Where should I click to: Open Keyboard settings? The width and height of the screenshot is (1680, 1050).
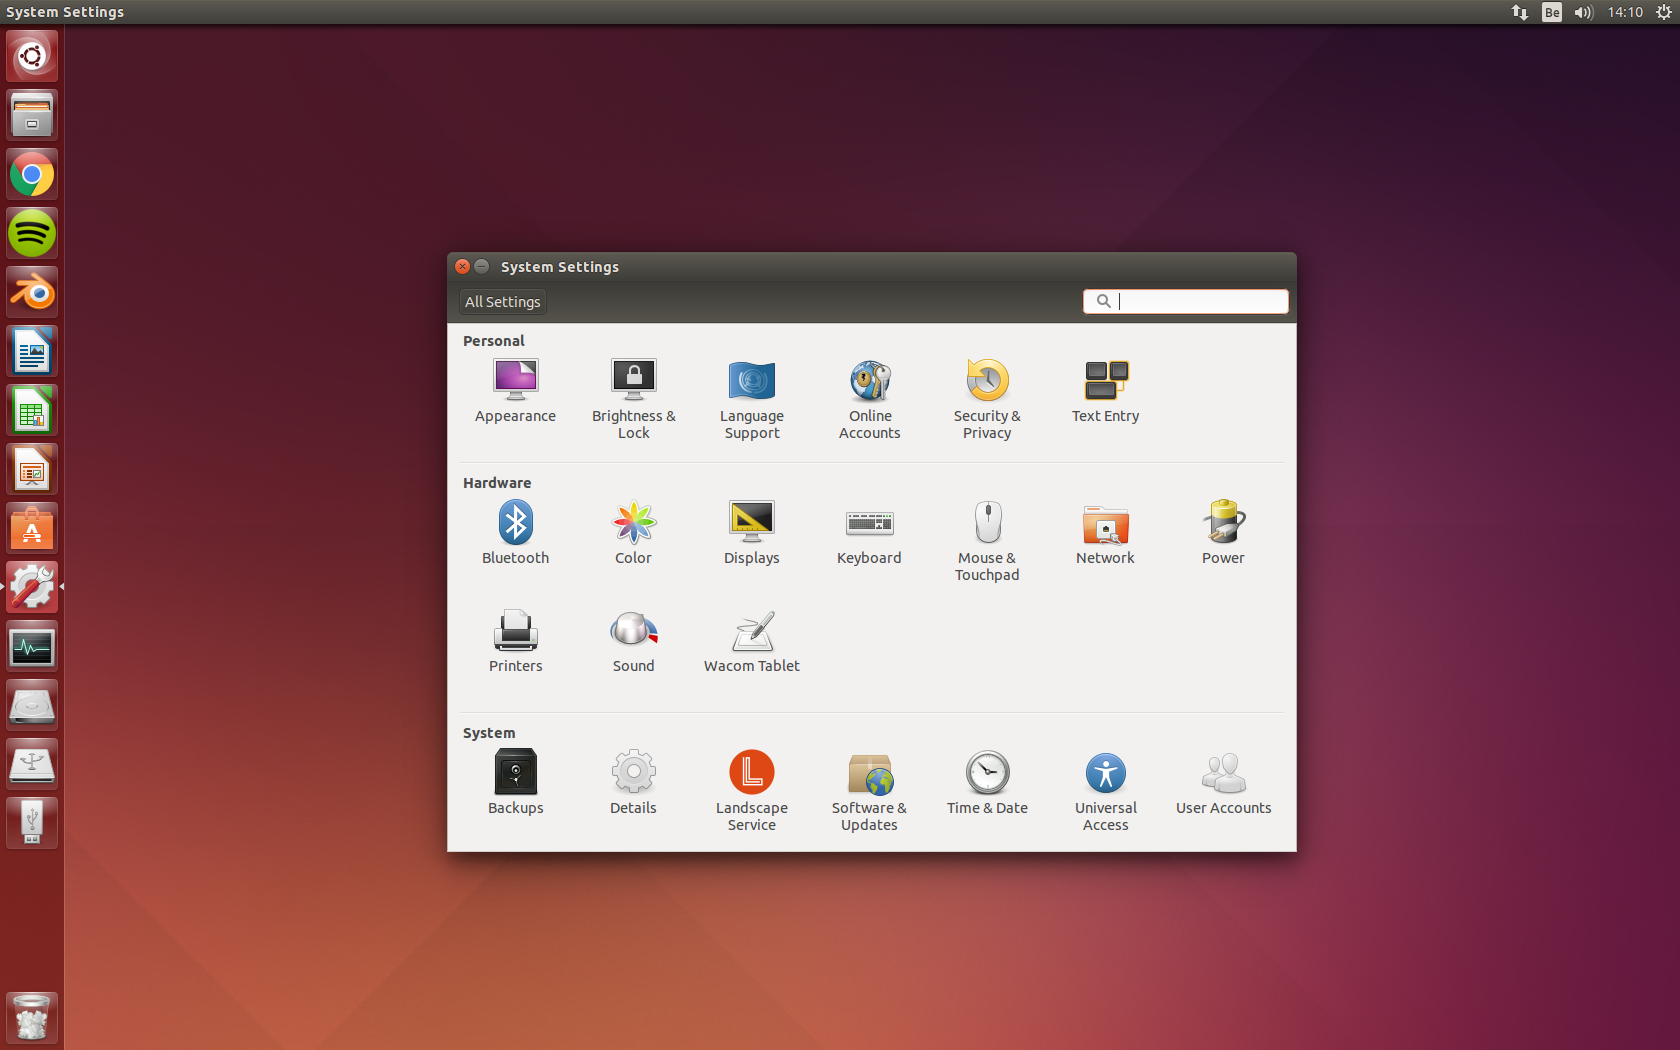tap(869, 533)
